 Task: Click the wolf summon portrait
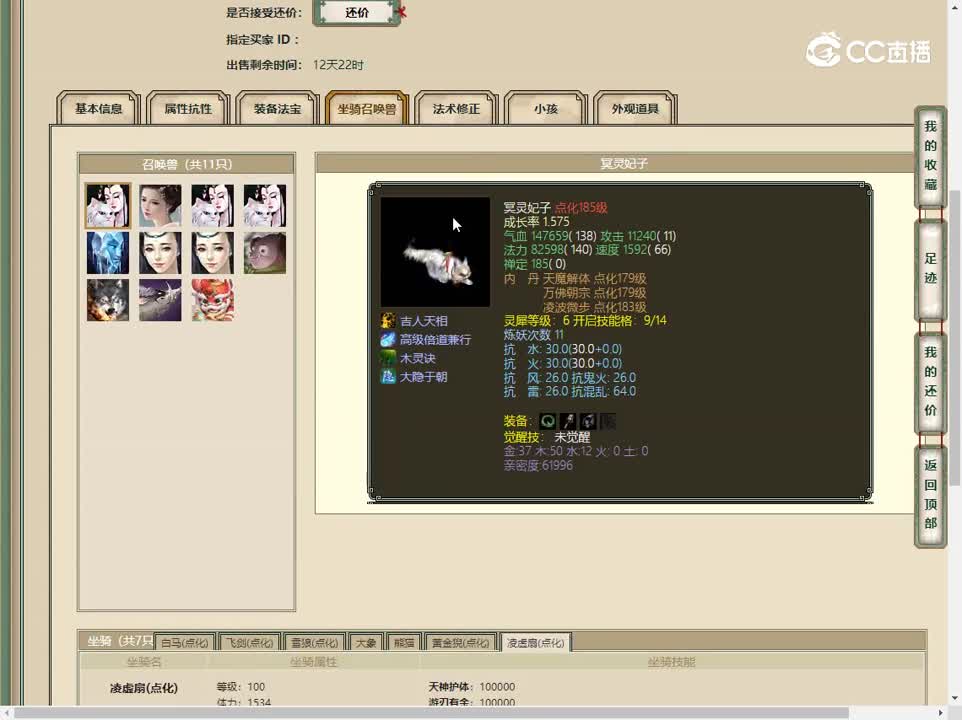[107, 301]
